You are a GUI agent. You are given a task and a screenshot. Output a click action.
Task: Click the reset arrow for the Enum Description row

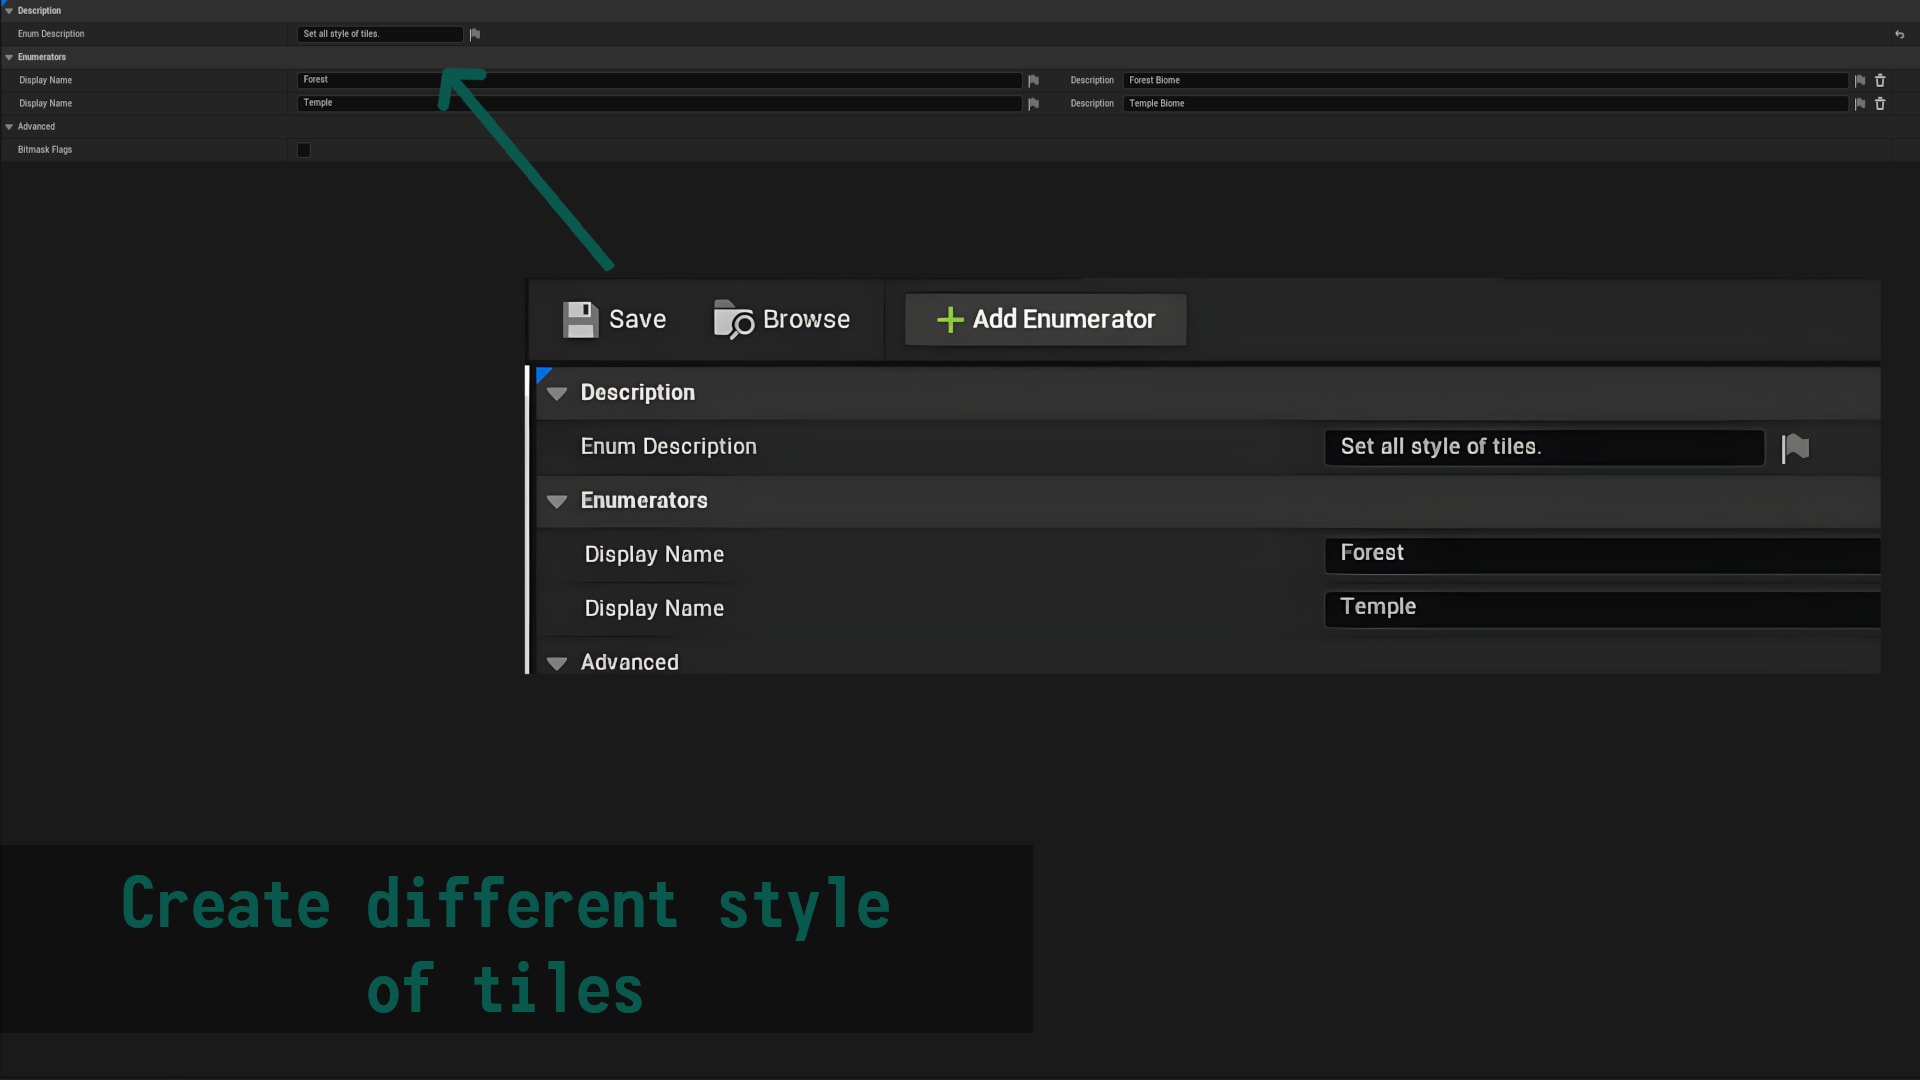[1899, 34]
